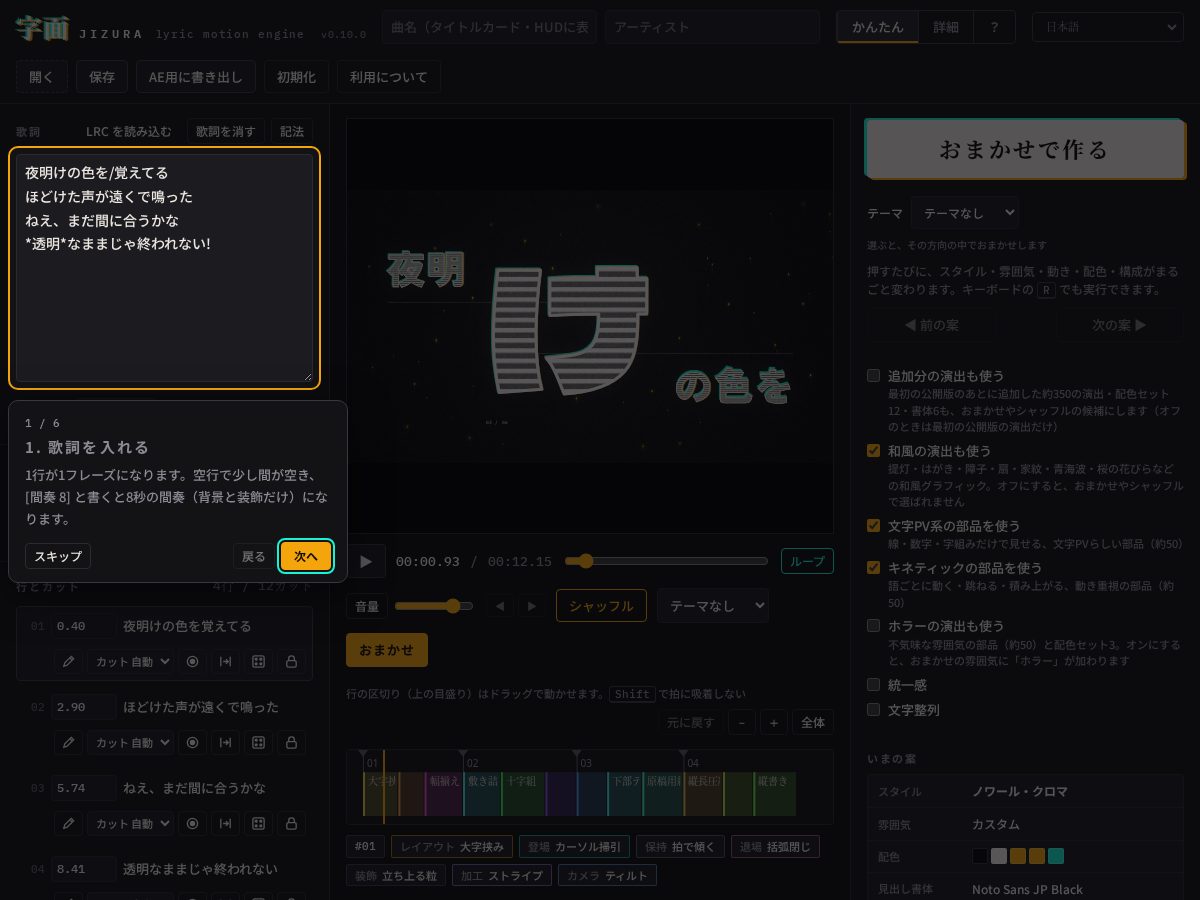Enable ホラーの演出も使う checkbox

click(x=874, y=625)
